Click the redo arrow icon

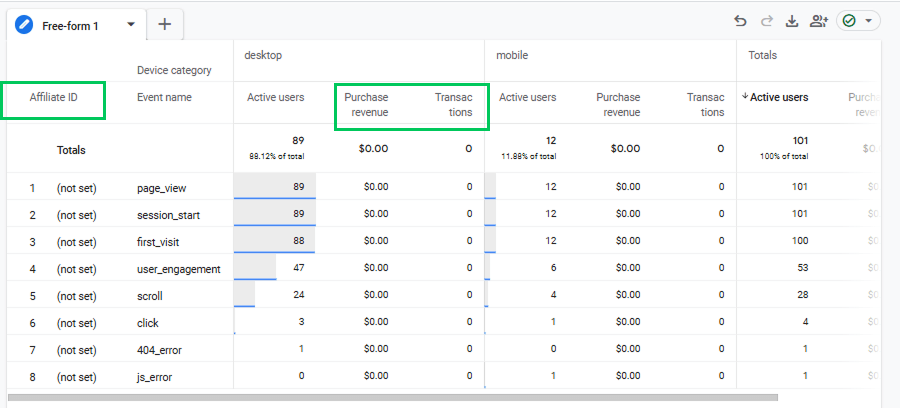click(766, 21)
